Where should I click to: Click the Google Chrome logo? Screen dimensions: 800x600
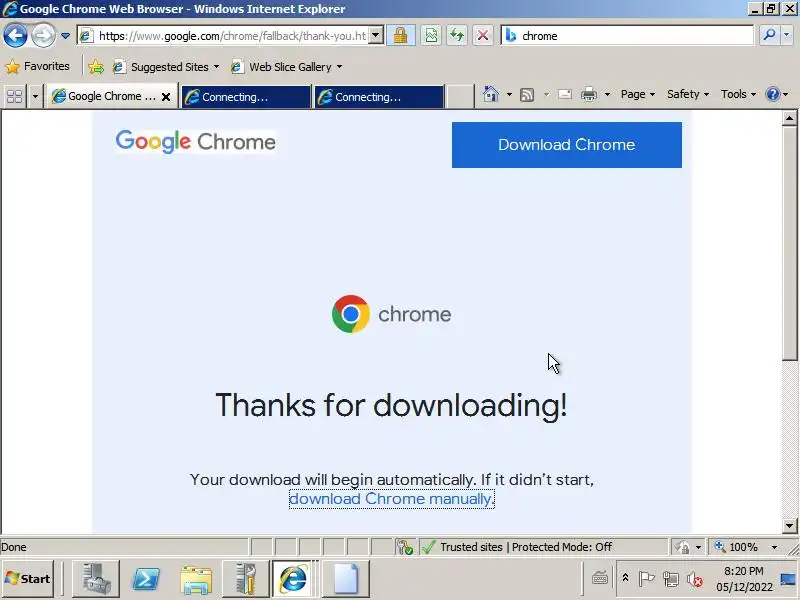pyautogui.click(x=195, y=142)
